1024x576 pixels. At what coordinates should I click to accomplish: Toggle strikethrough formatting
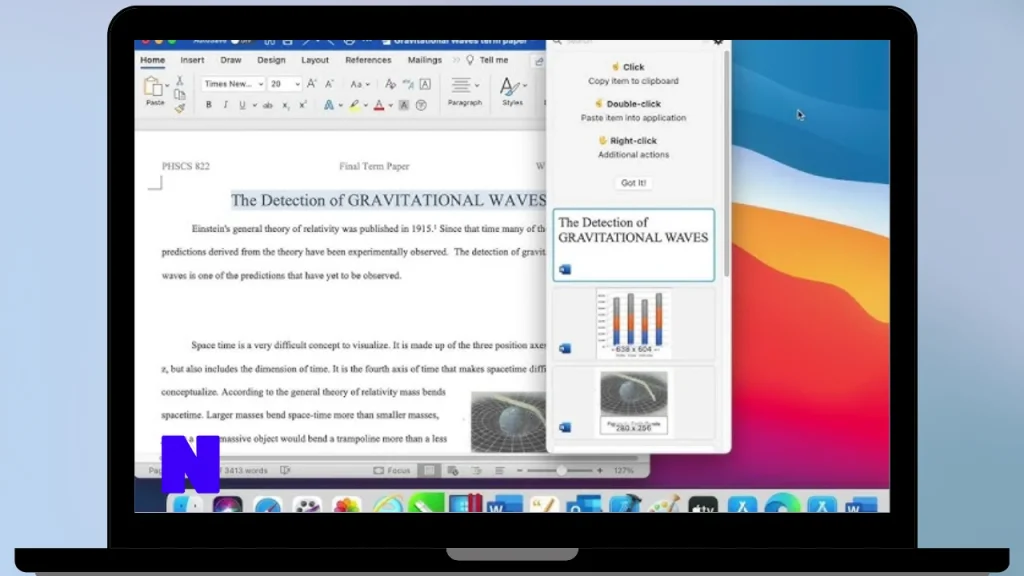(268, 105)
